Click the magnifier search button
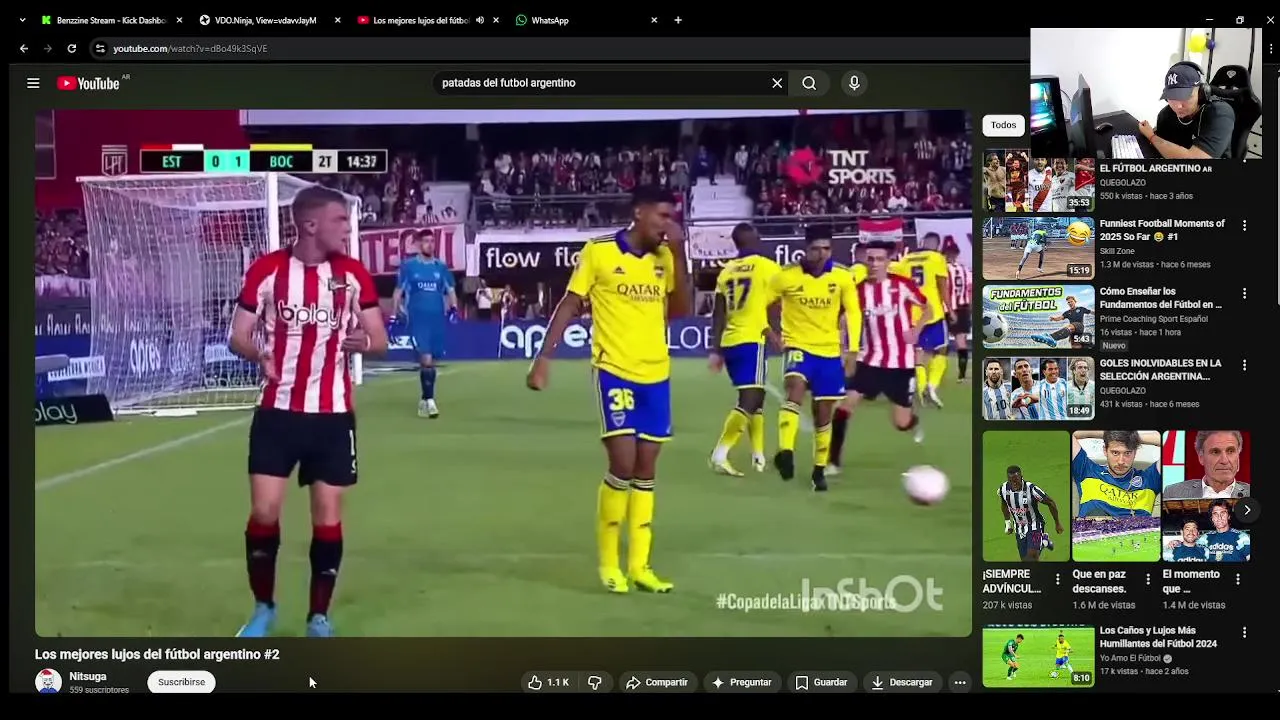This screenshot has width=1280, height=720. click(x=809, y=83)
